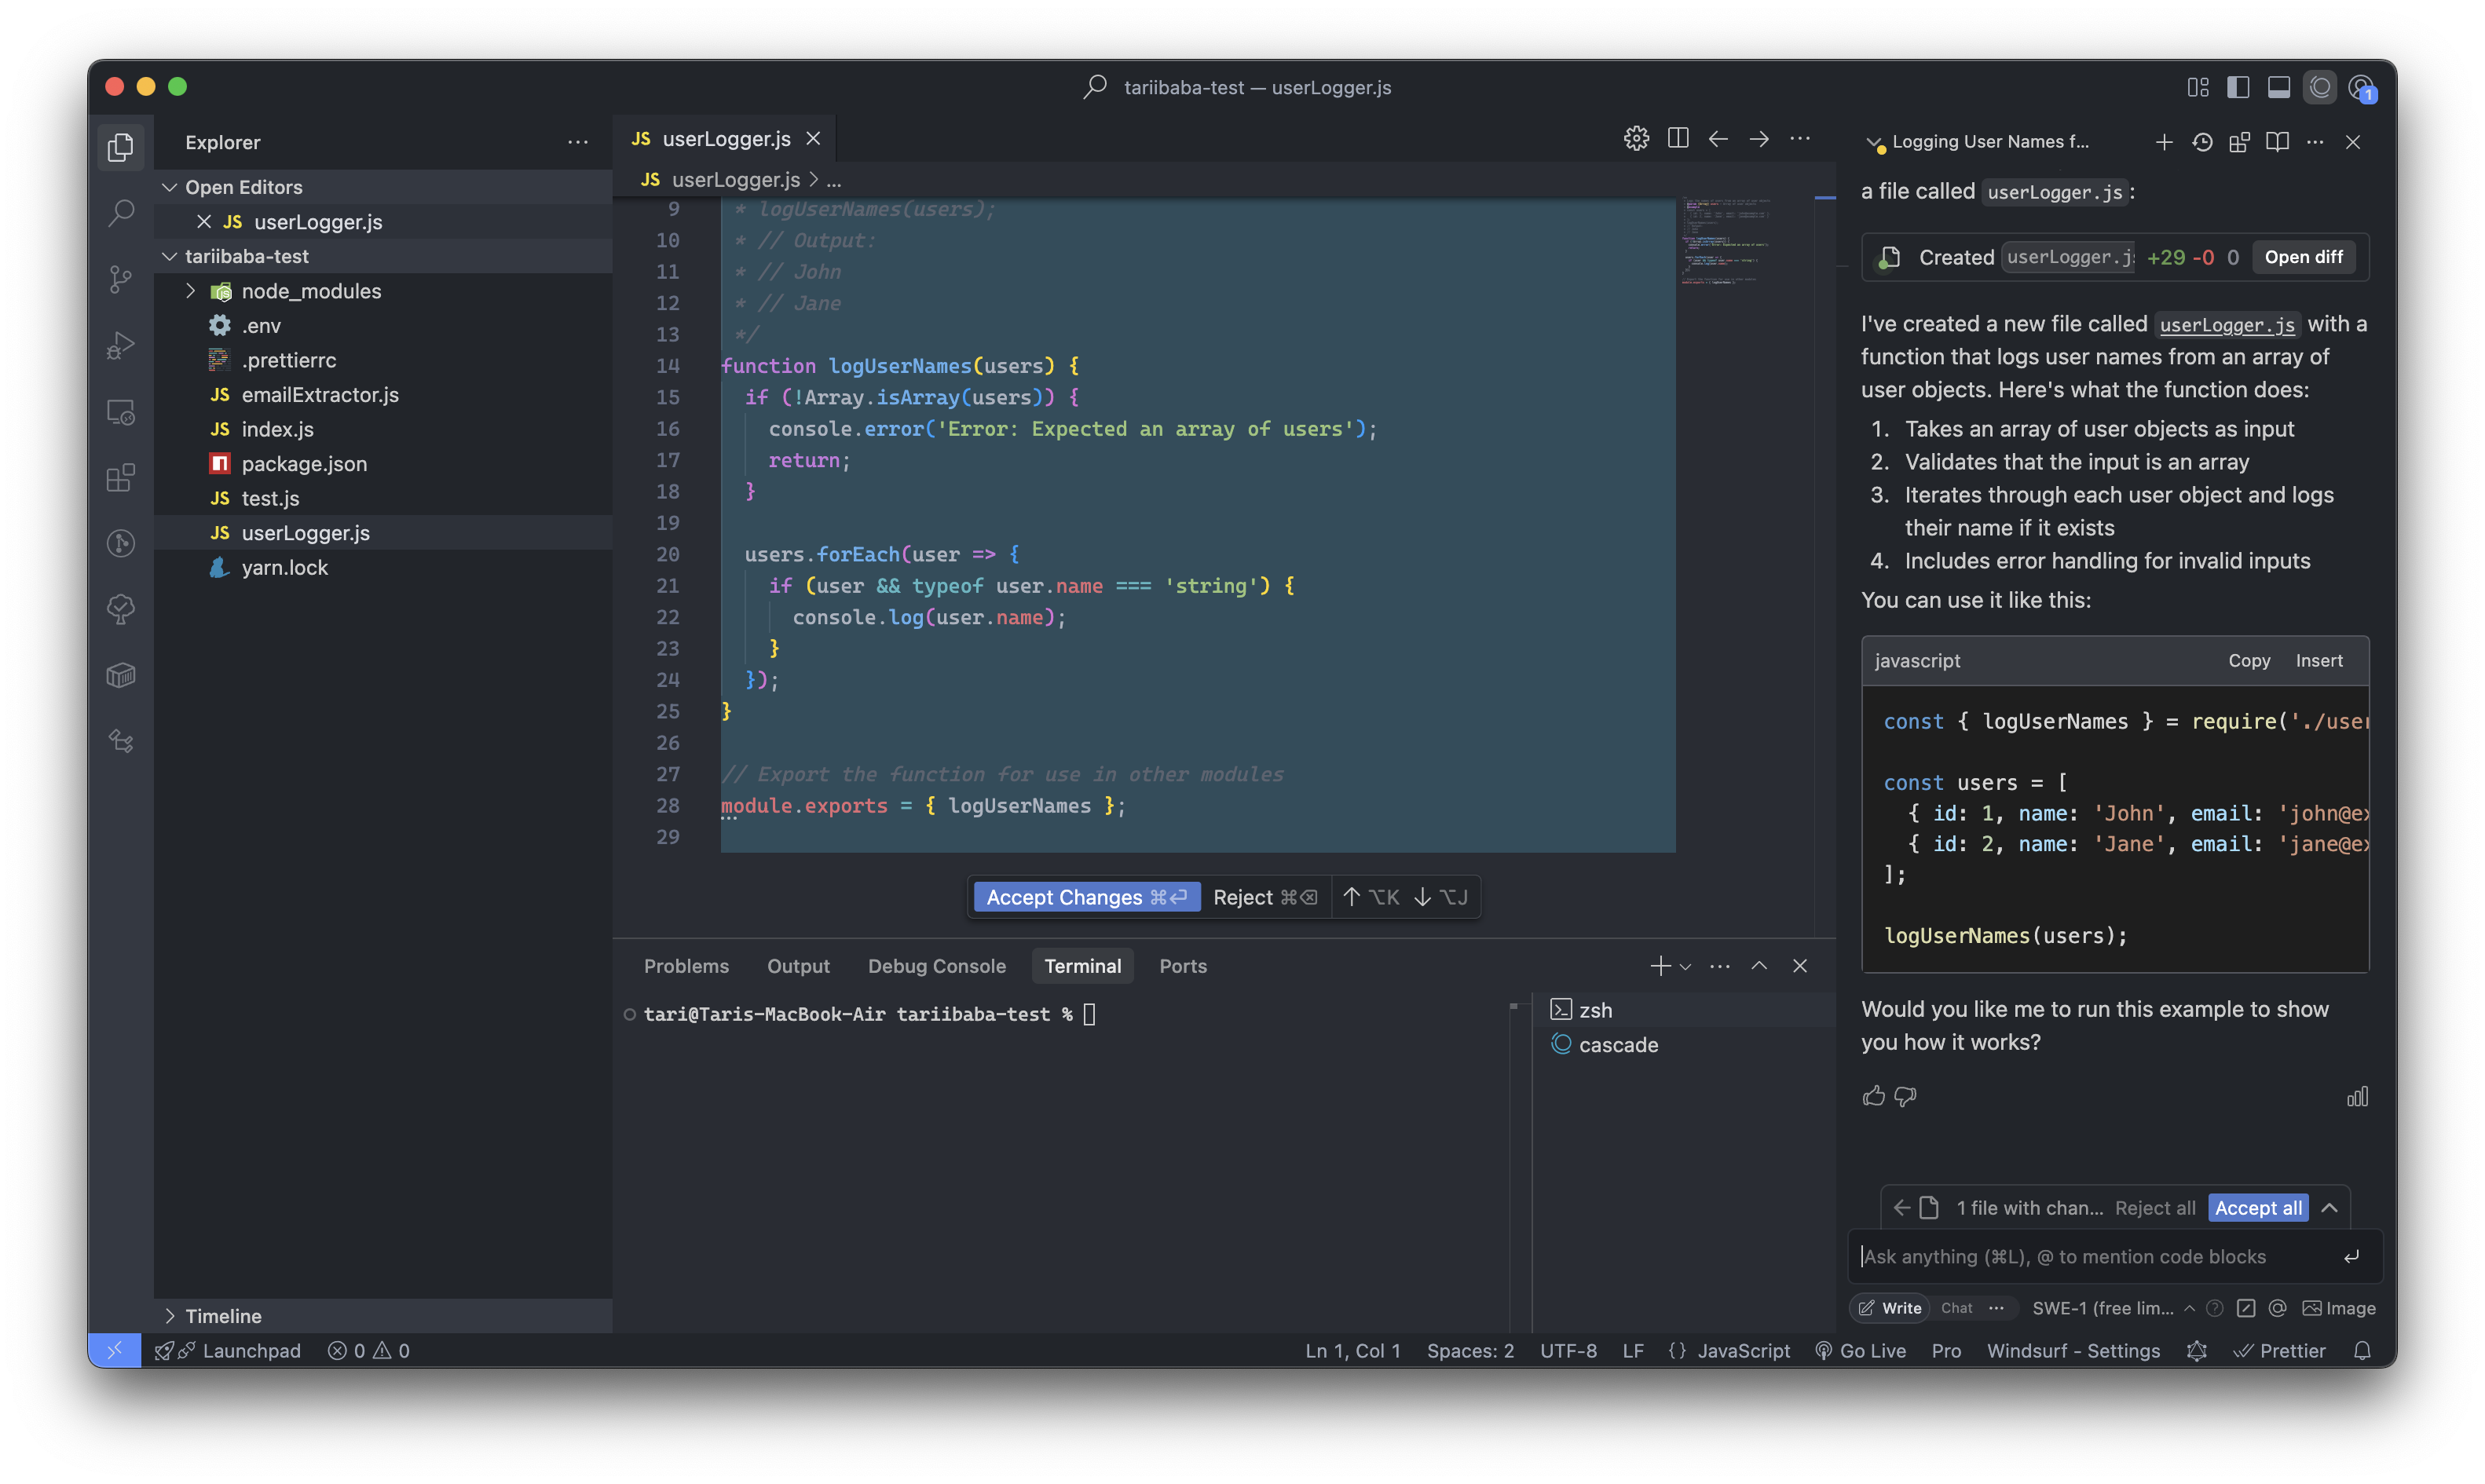Toggle Prettier in the status bar

[x=2281, y=1351]
